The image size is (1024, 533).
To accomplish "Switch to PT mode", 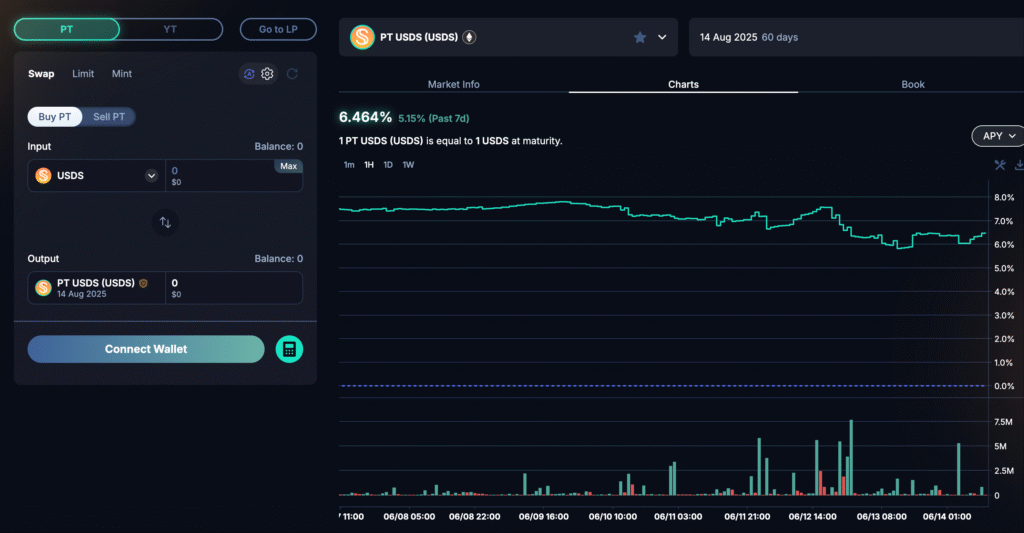I will (x=67, y=29).
